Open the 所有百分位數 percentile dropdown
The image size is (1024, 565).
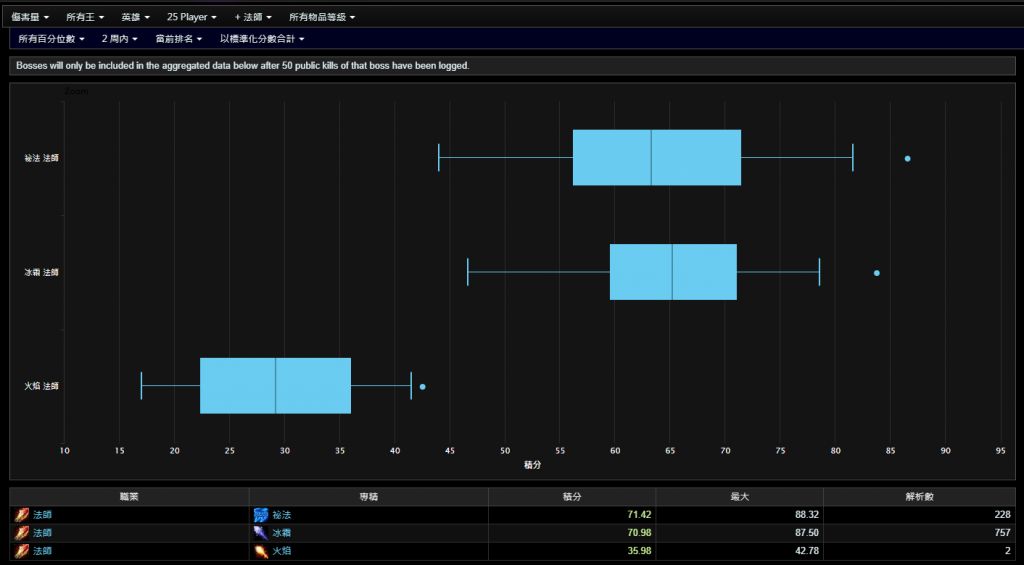51,38
